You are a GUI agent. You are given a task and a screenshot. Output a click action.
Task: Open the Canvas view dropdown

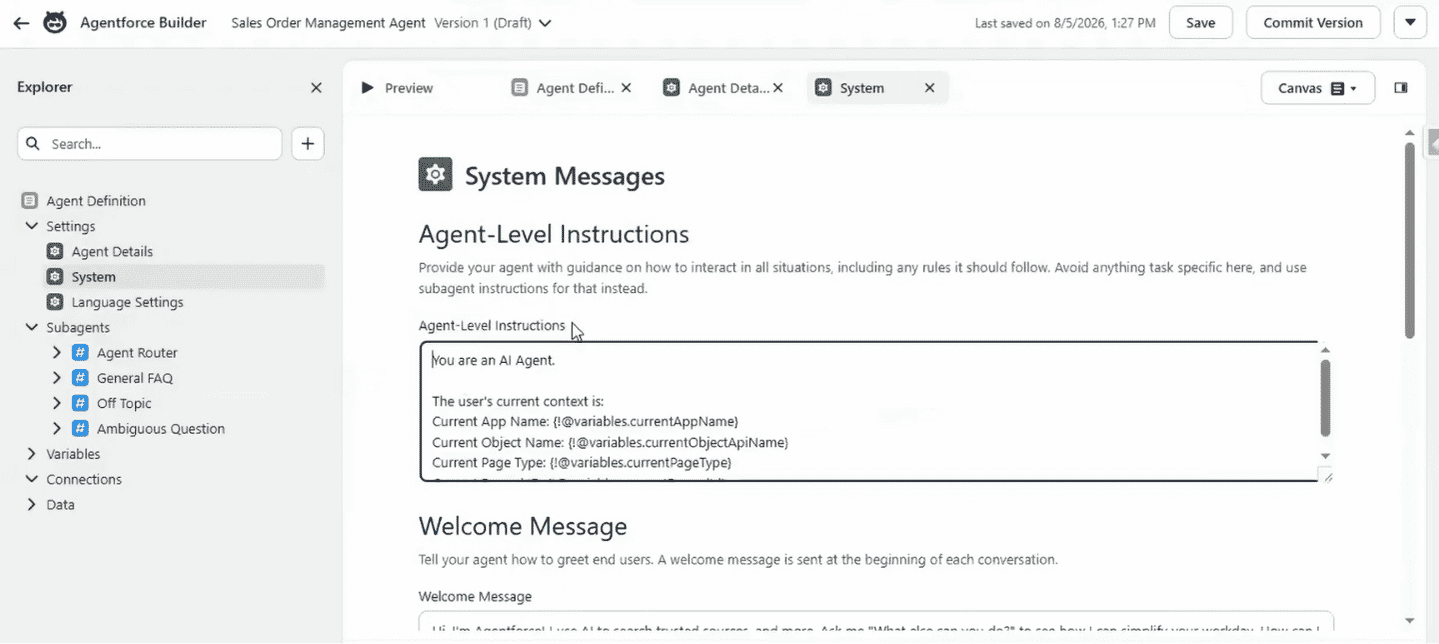point(1318,88)
